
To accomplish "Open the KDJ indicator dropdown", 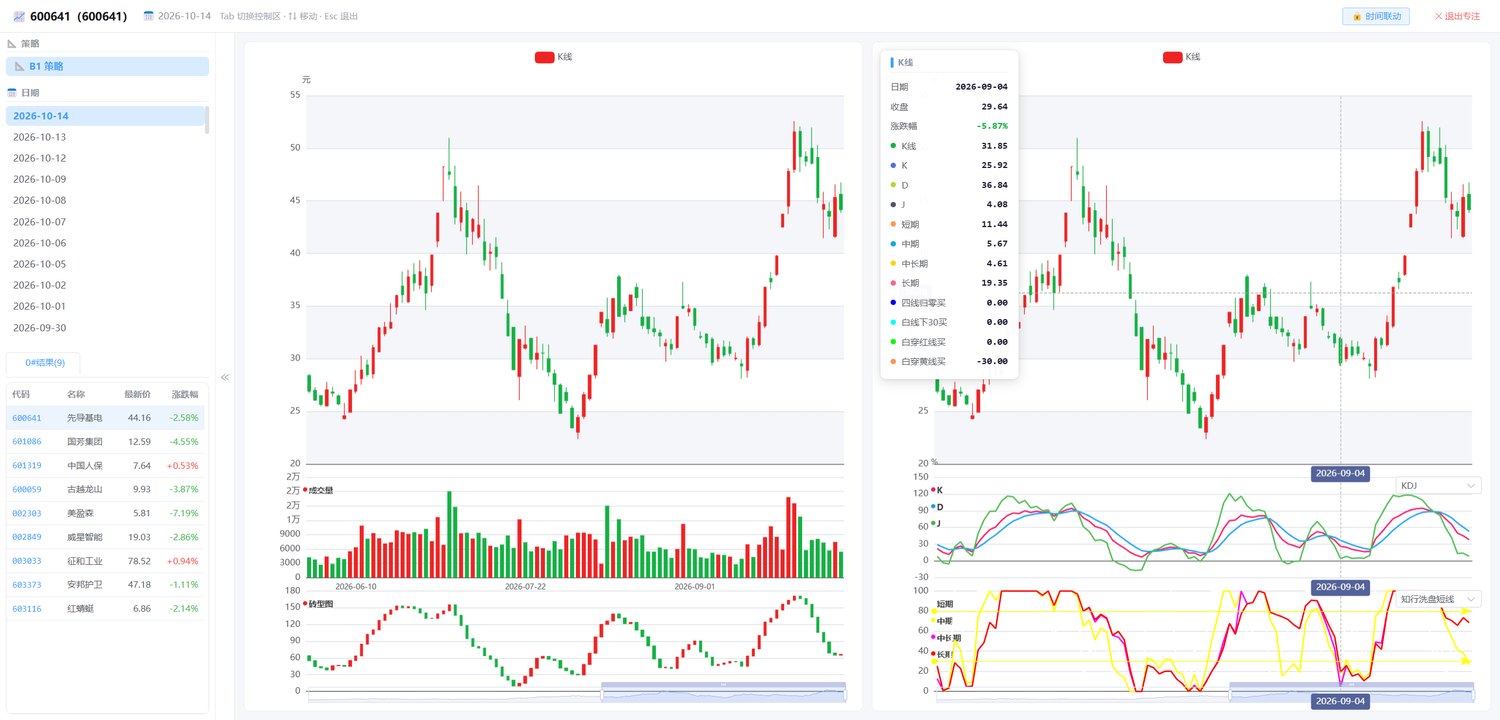I will [x=1438, y=485].
